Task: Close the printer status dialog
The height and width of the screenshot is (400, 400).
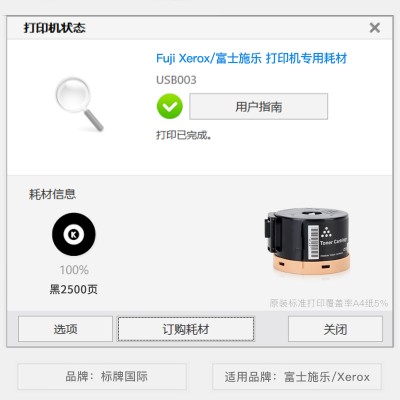Action: pos(375,28)
